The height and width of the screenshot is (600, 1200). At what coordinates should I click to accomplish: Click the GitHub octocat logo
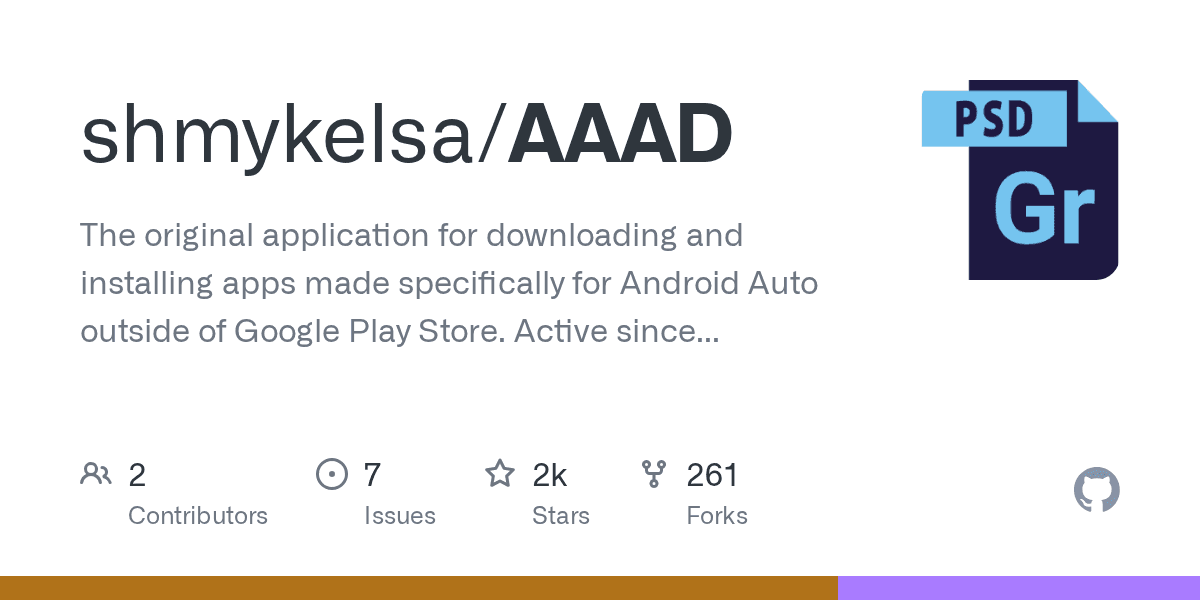[x=1096, y=491]
